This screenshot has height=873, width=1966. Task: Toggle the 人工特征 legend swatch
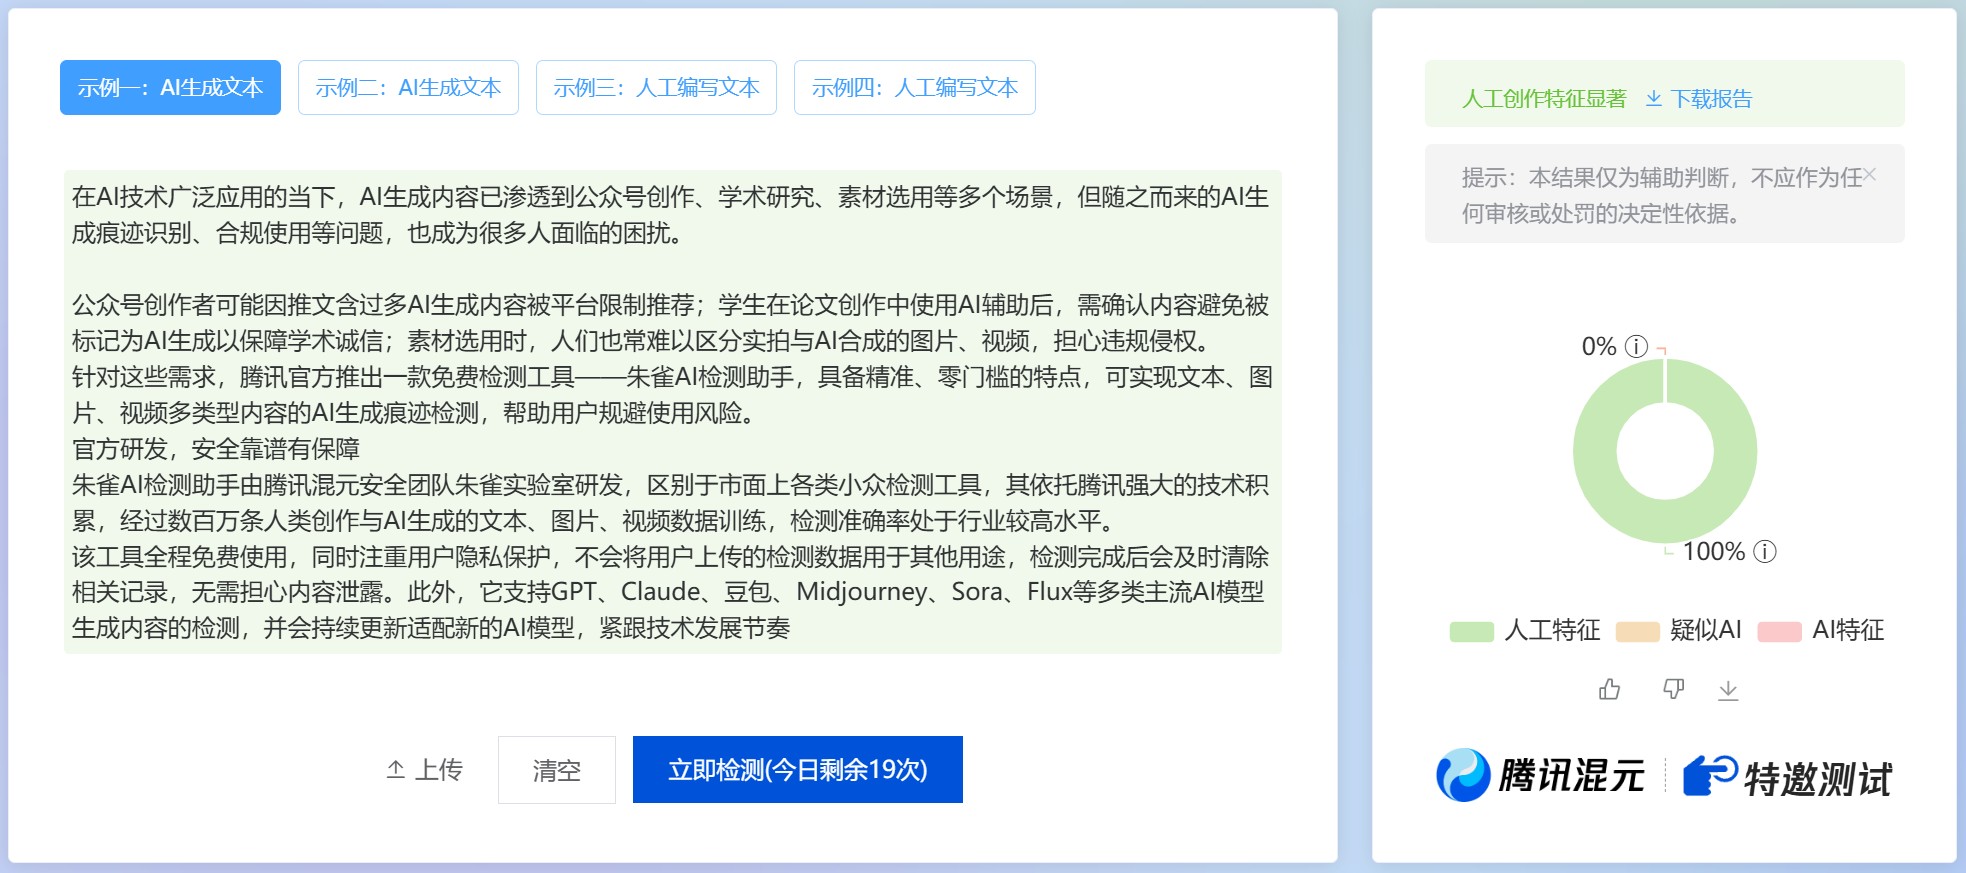pyautogui.click(x=1471, y=631)
